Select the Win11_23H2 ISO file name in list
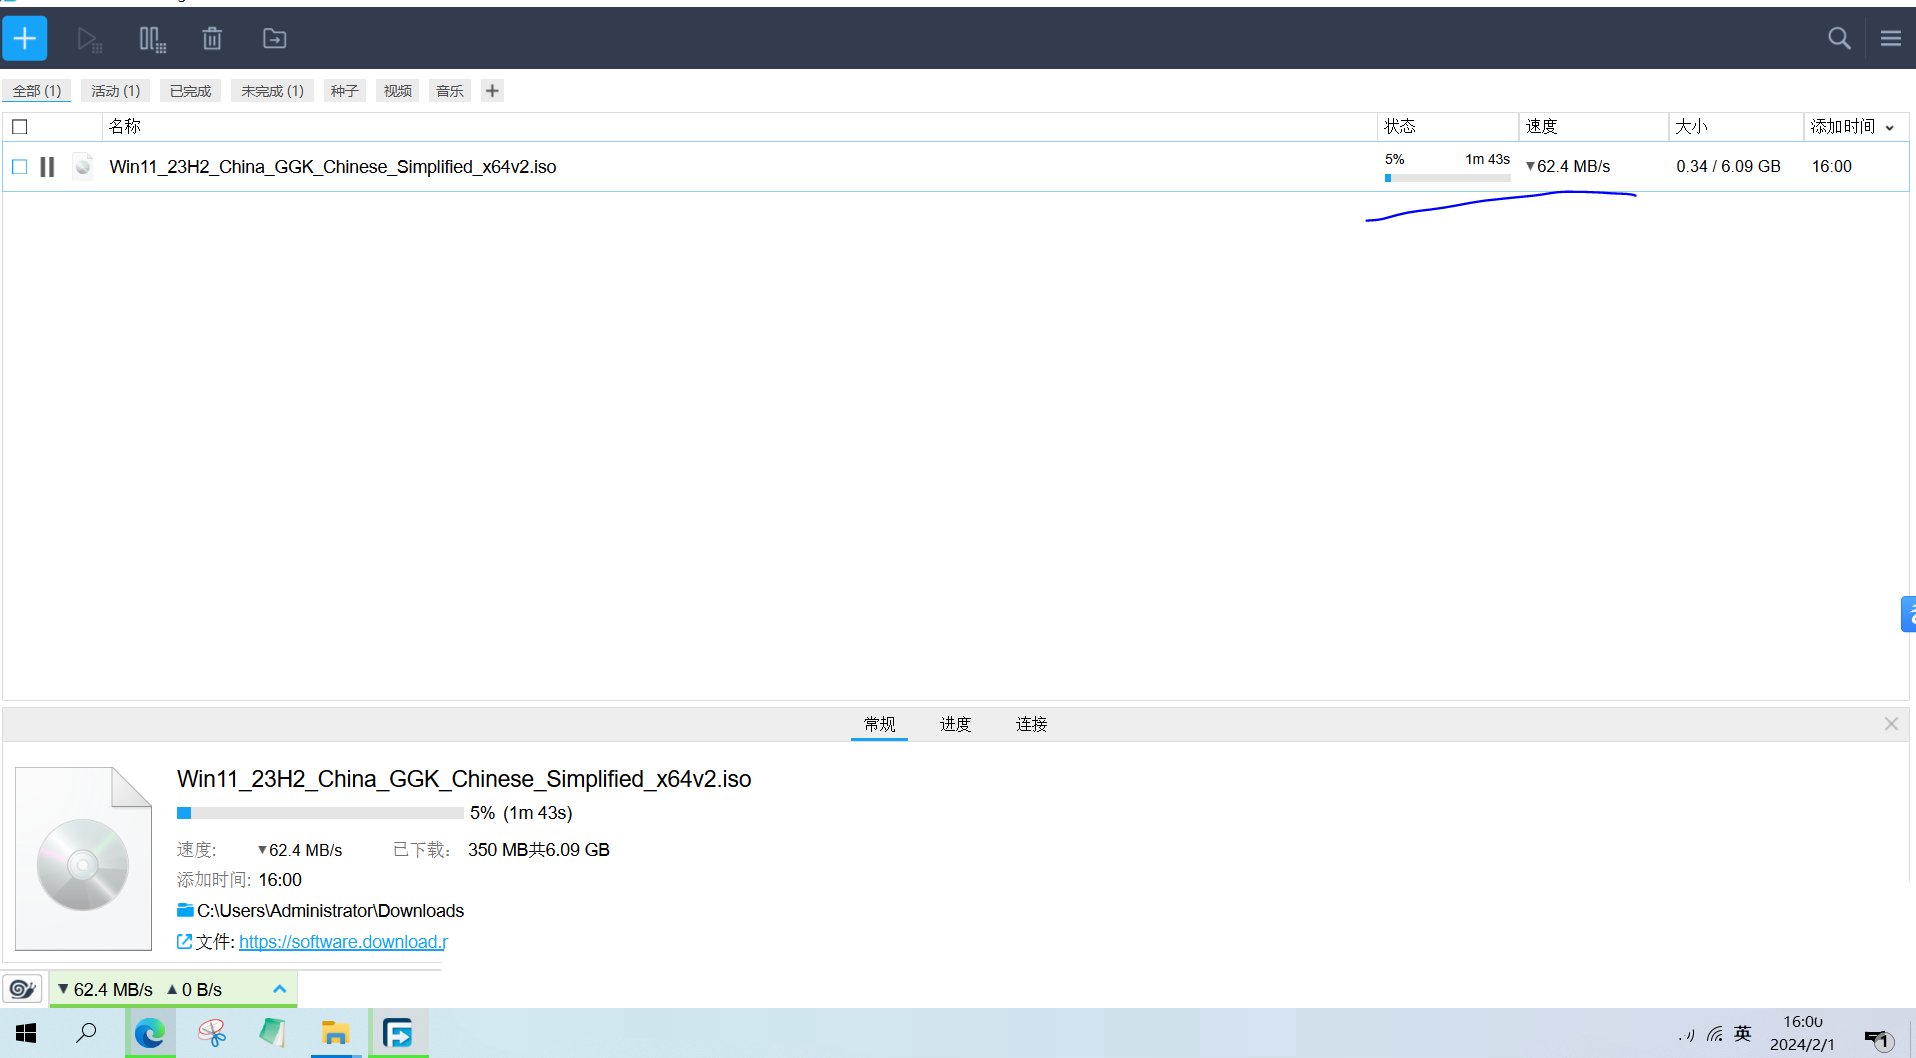The image size is (1916, 1058). pyautogui.click(x=333, y=167)
